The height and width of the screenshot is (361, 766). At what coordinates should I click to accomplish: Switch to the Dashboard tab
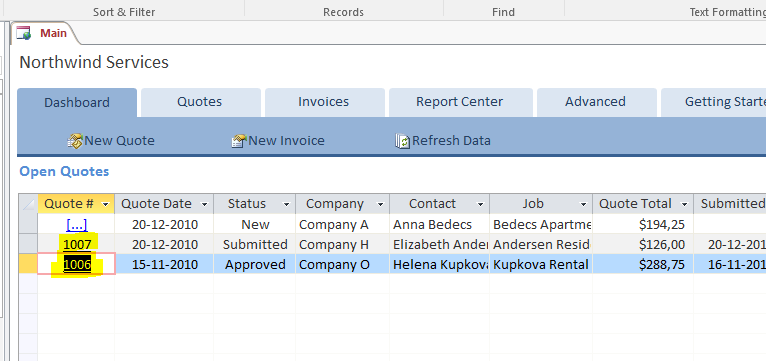point(77,103)
